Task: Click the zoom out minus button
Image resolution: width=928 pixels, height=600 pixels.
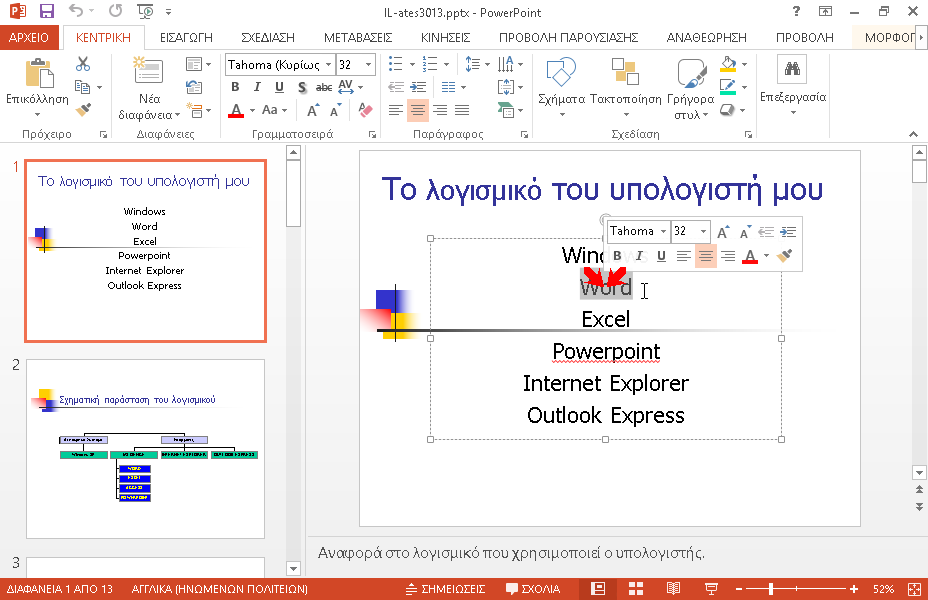Action: coord(739,589)
